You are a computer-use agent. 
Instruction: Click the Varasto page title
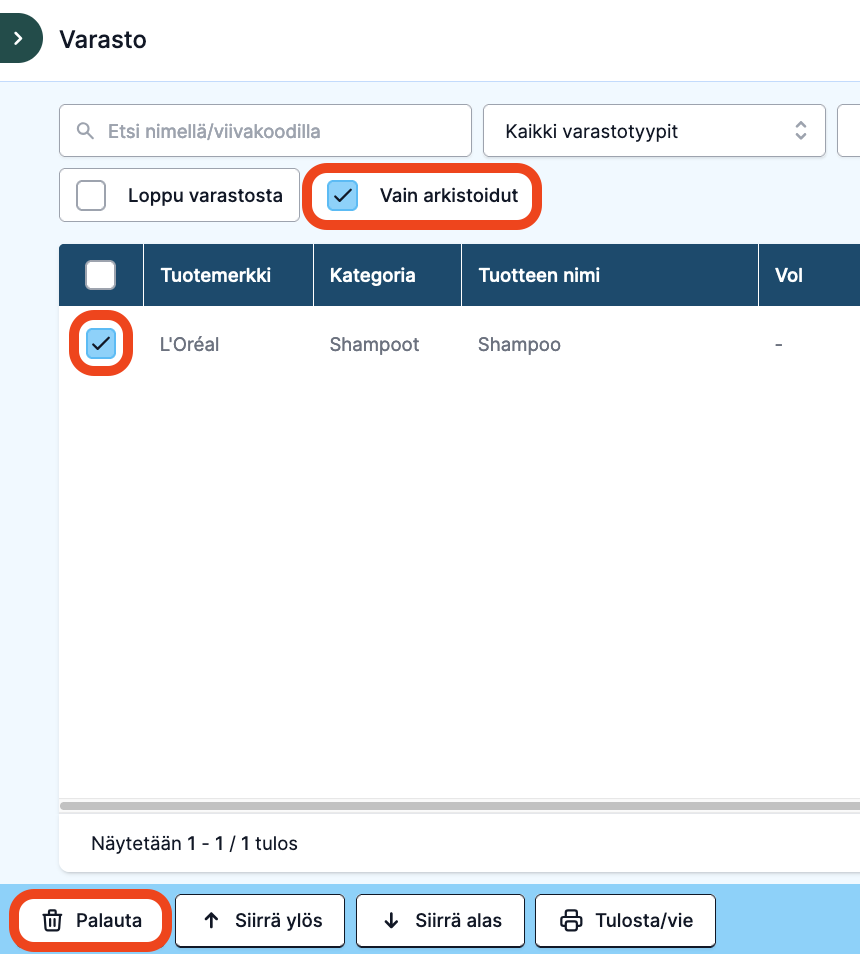tap(103, 40)
